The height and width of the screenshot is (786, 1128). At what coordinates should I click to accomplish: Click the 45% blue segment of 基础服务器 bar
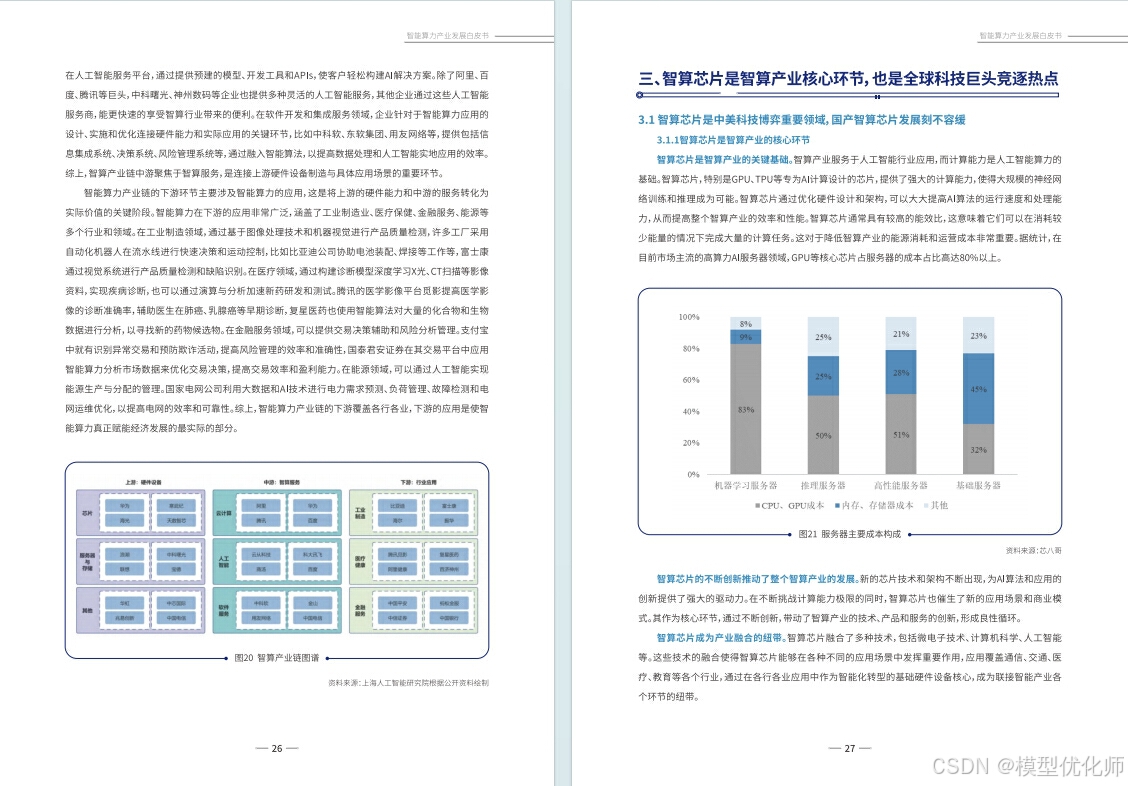[x=978, y=389]
